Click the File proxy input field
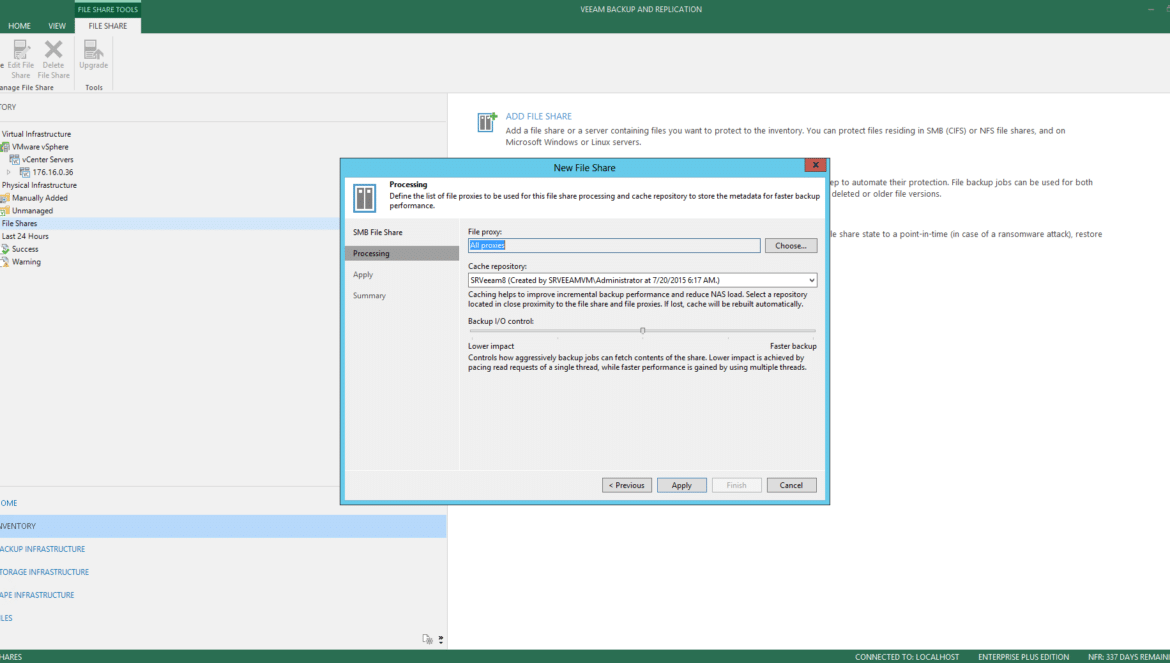The width and height of the screenshot is (1170, 663). tap(614, 245)
